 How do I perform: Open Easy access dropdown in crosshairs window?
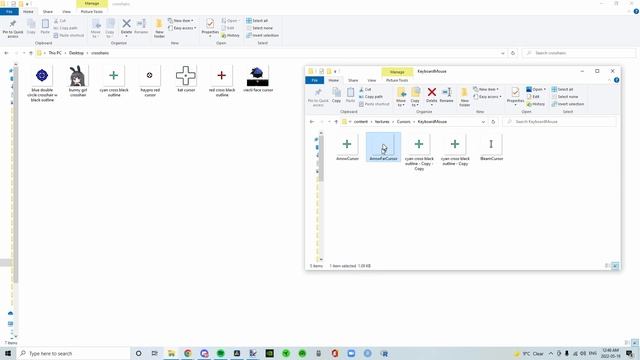coord(182,28)
